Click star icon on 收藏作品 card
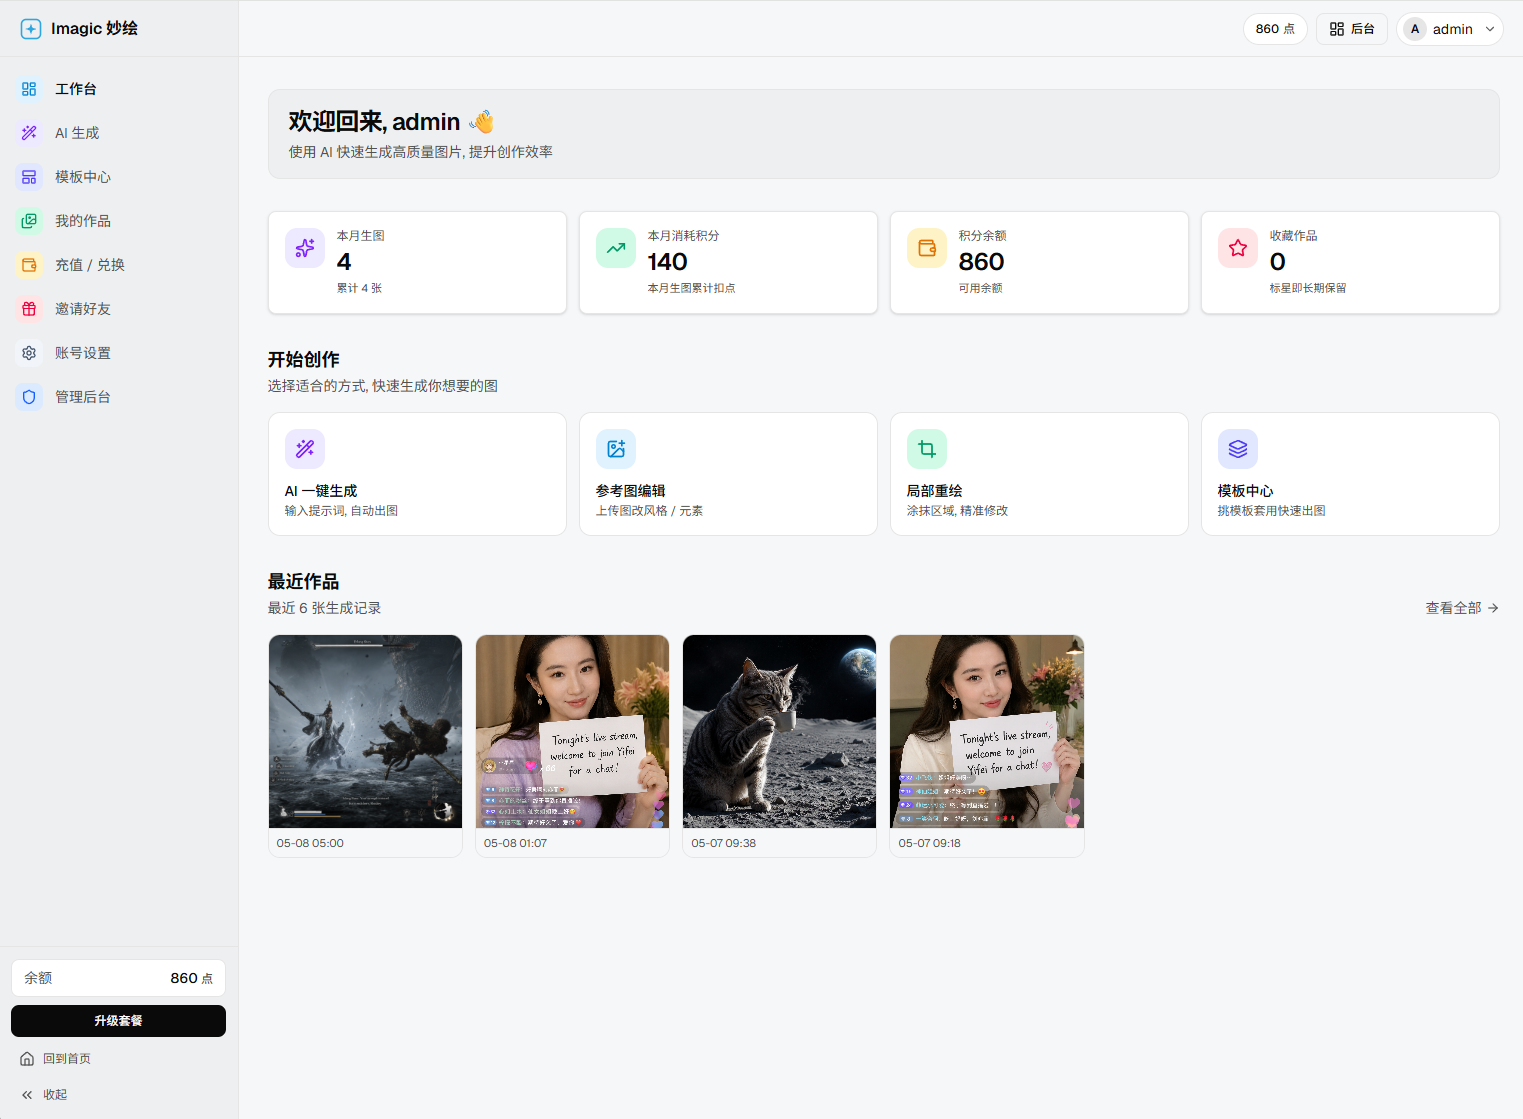The height and width of the screenshot is (1119, 1523). 1238,248
